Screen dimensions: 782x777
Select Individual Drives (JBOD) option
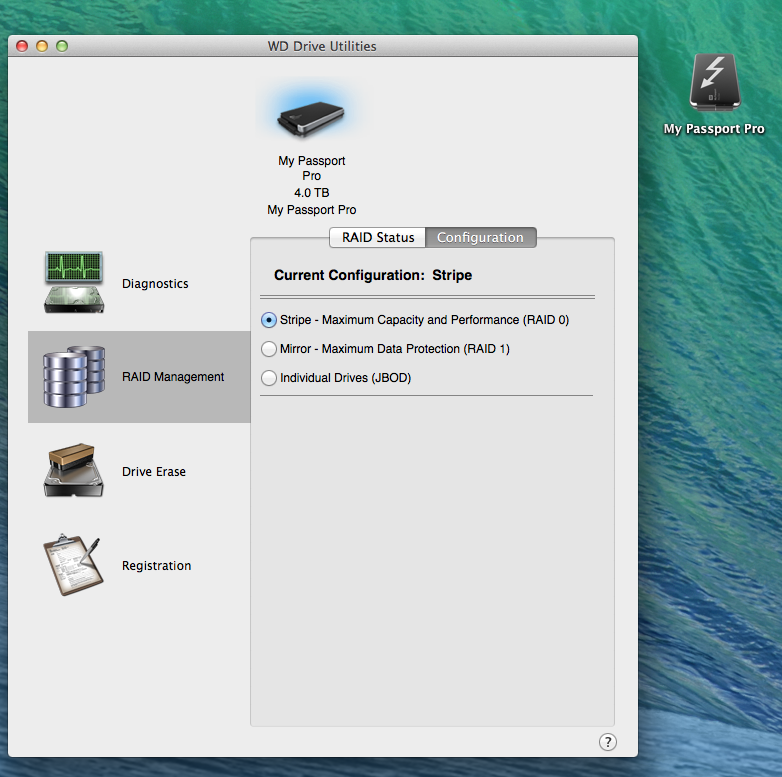(x=268, y=378)
